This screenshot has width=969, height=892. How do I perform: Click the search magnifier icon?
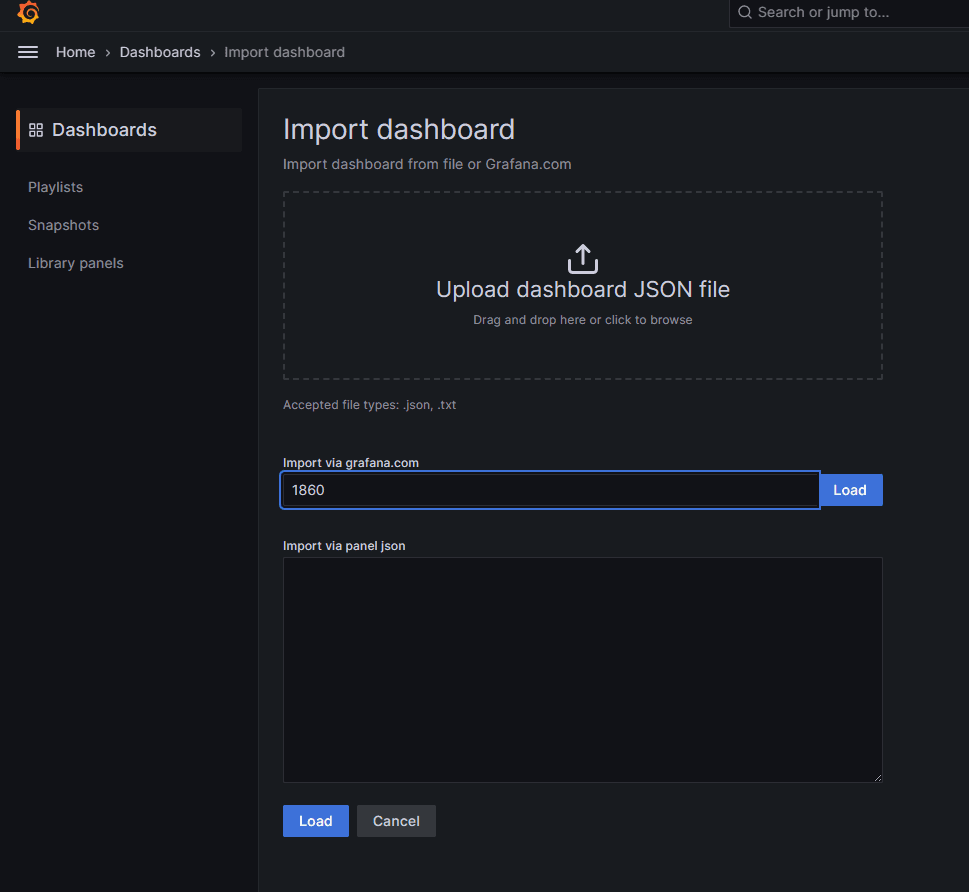(745, 12)
